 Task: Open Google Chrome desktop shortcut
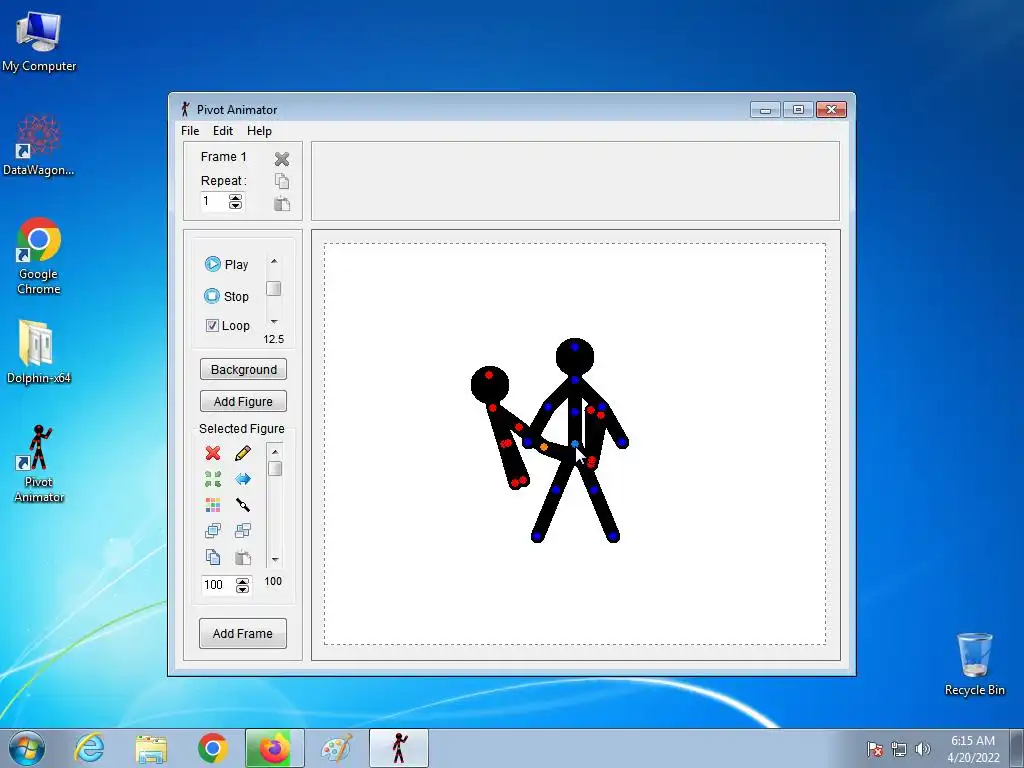39,256
